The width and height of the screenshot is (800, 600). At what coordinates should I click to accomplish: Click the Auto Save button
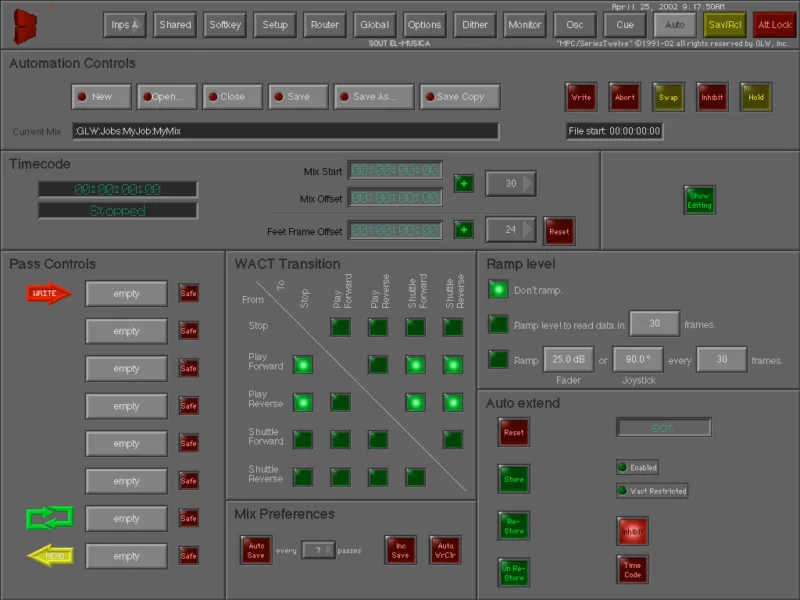point(256,550)
